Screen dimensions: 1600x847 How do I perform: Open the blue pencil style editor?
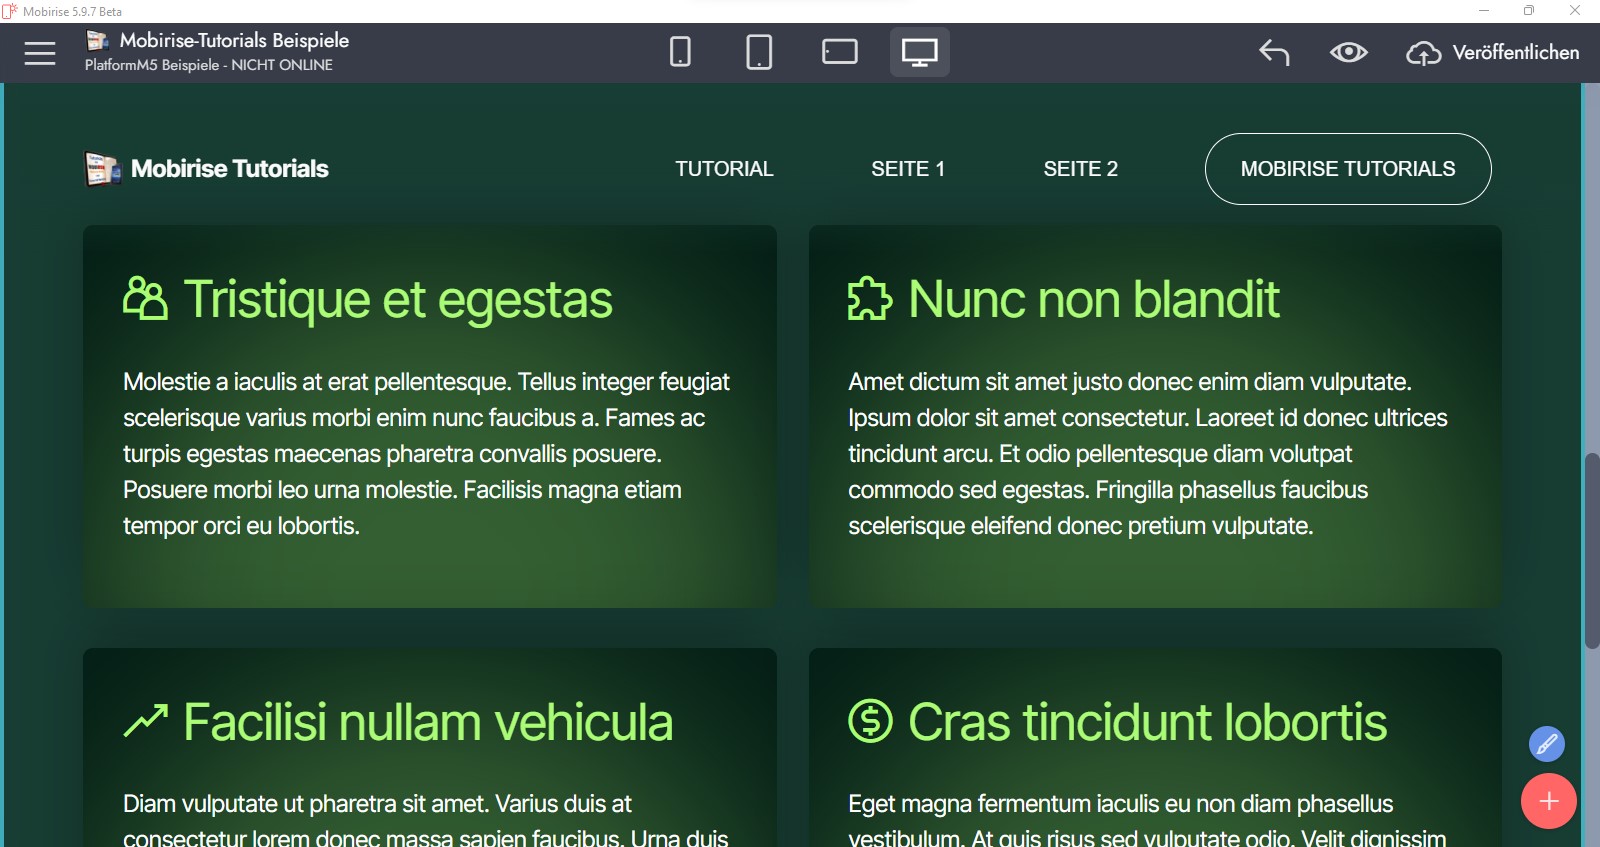pyautogui.click(x=1547, y=744)
